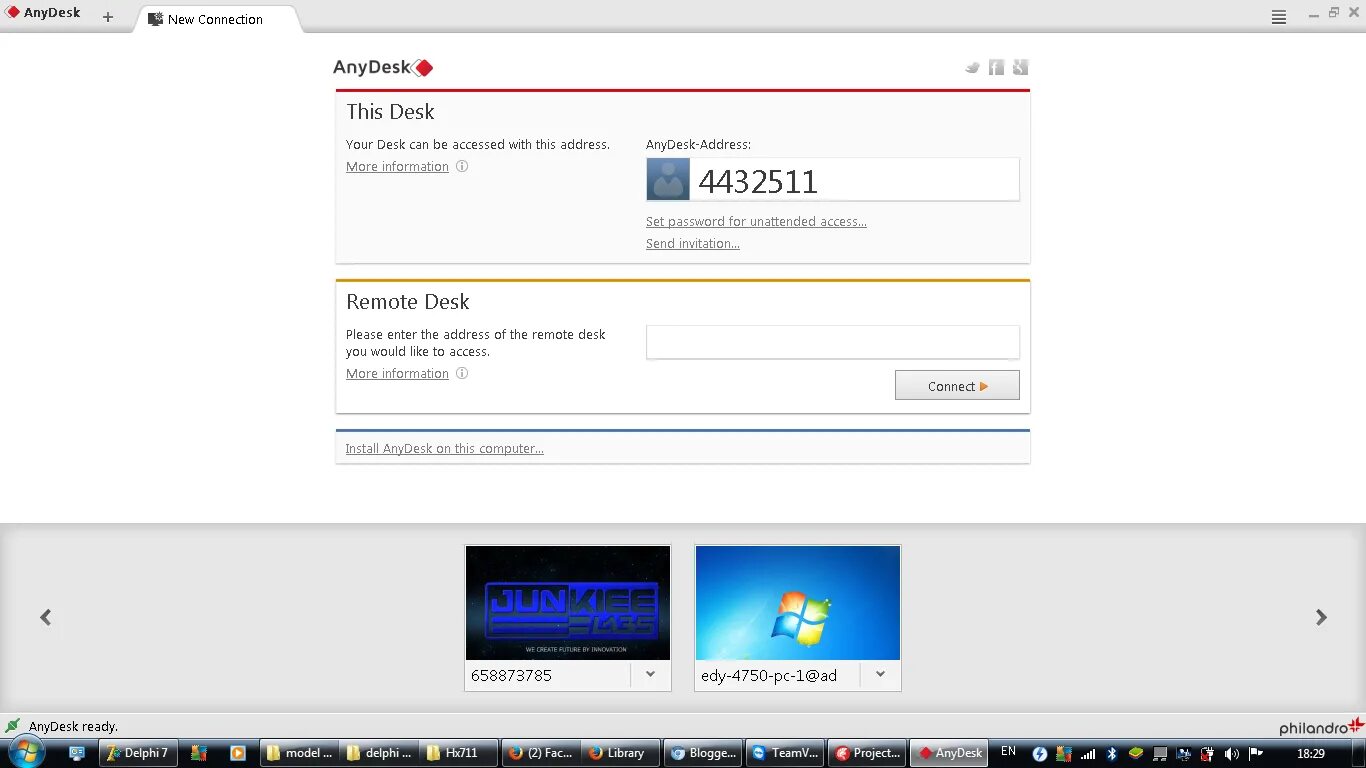Open the Action Center flag tray icon

coord(1255,753)
